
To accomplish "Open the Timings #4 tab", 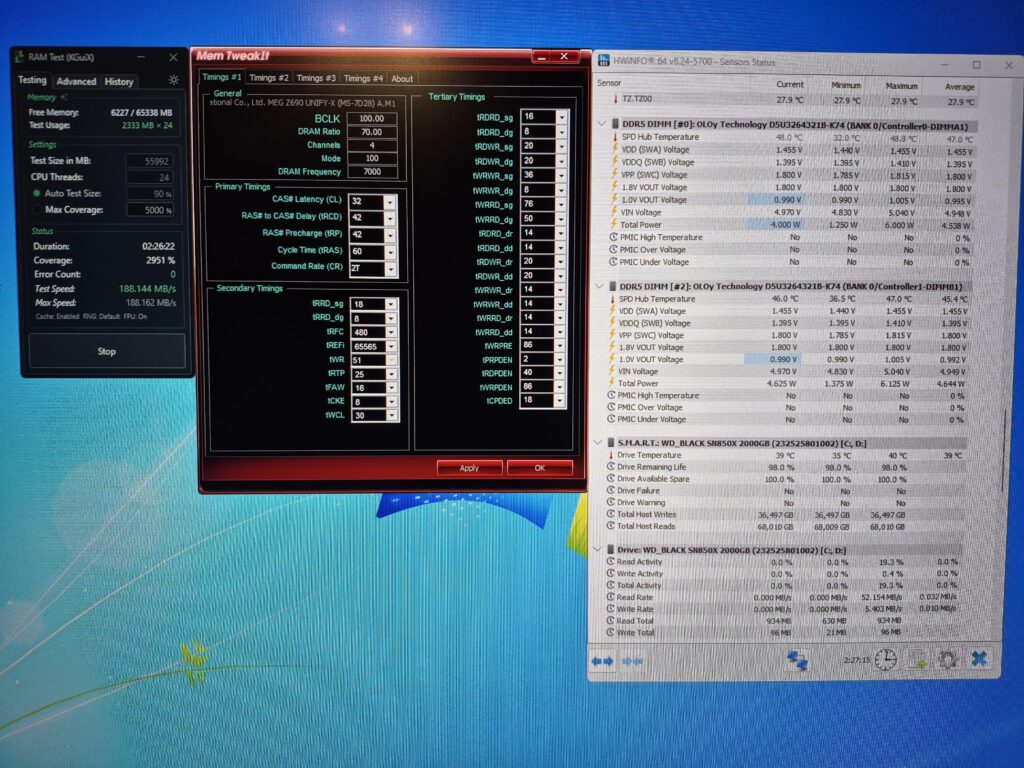I will tap(363, 78).
